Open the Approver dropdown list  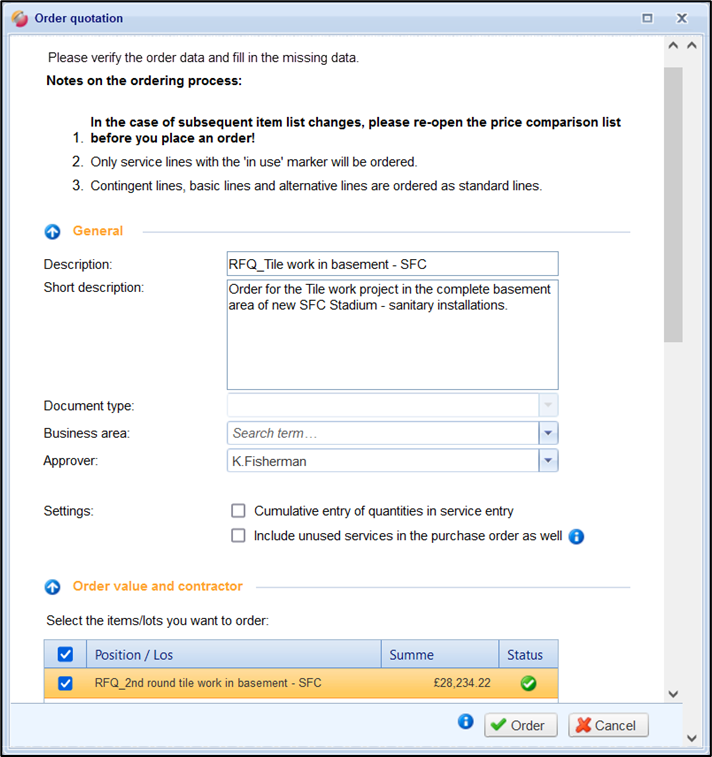[547, 460]
